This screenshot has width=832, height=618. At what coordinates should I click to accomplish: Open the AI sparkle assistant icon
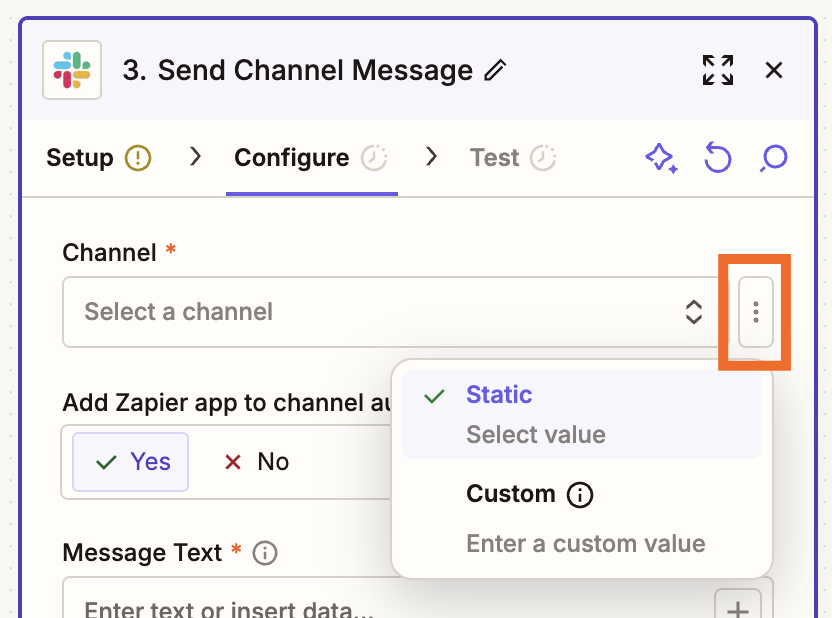tap(662, 158)
